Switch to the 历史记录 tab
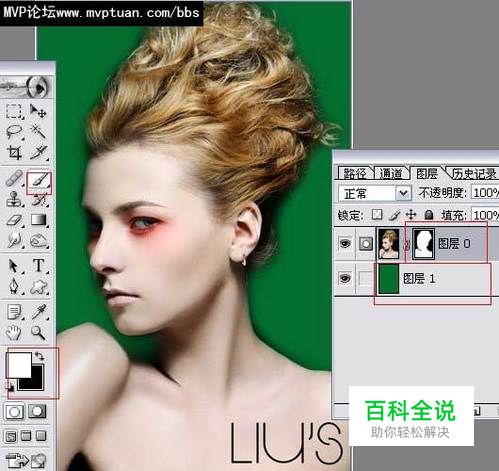The width and height of the screenshot is (499, 471). (473, 173)
